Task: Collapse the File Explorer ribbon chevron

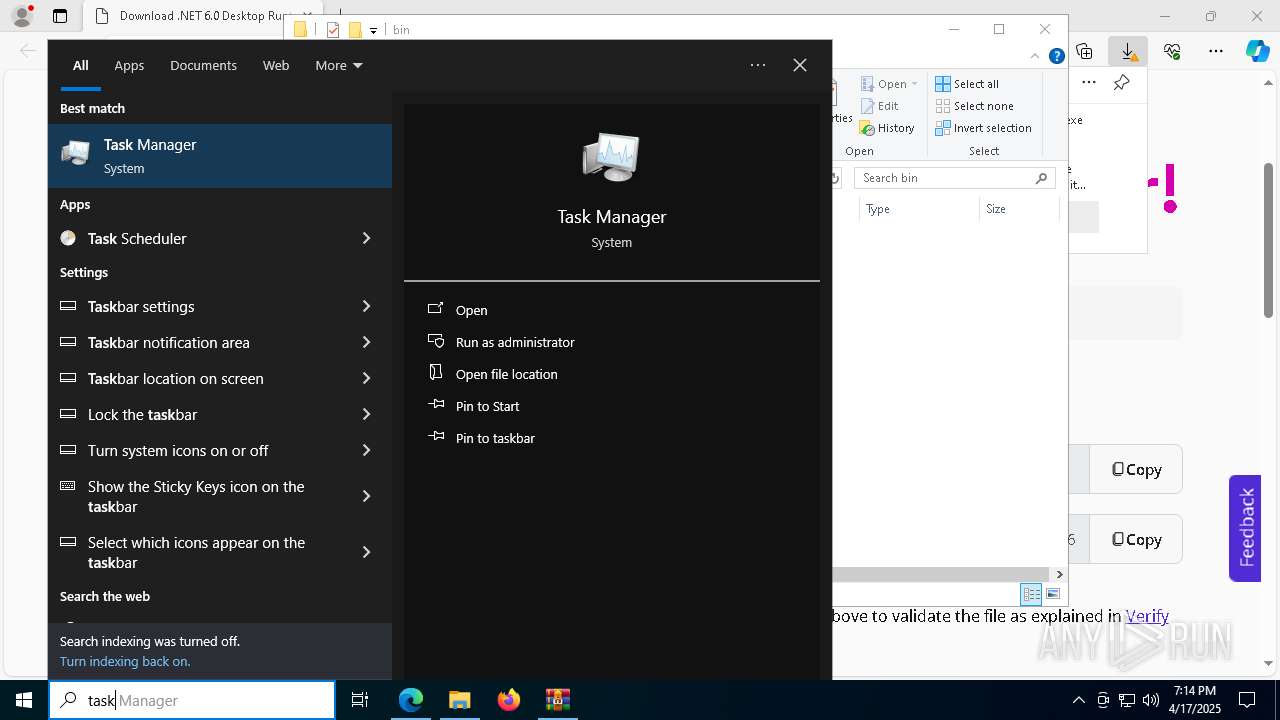Action: pyautogui.click(x=1037, y=57)
